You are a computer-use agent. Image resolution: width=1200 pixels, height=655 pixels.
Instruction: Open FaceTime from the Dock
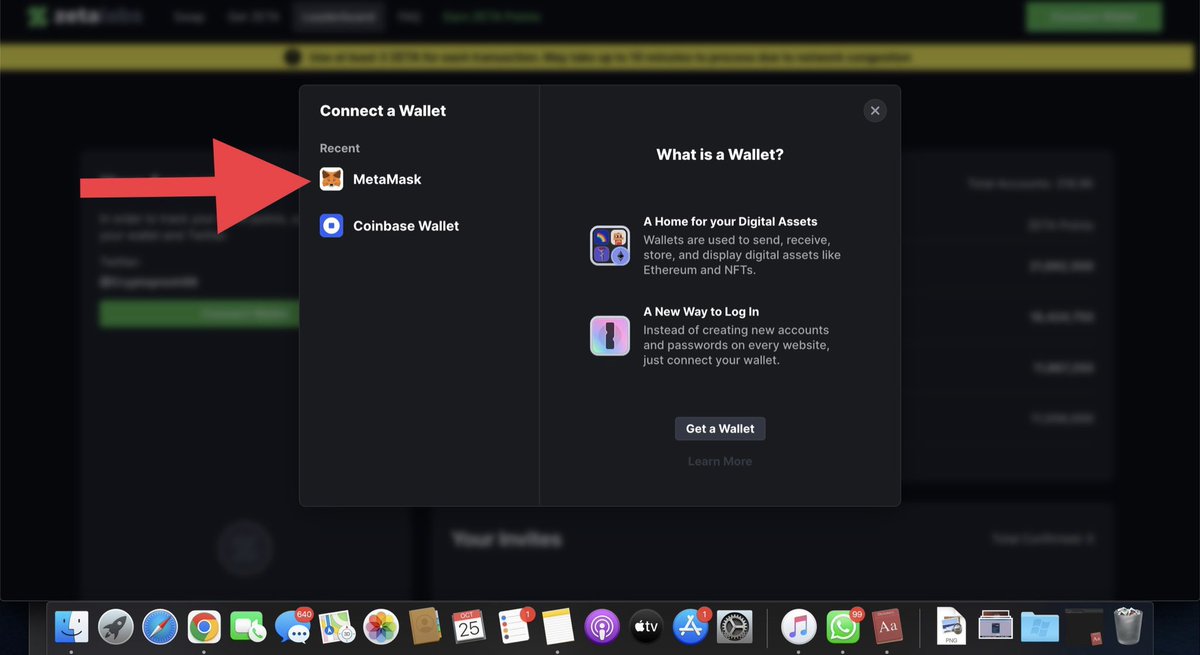(x=248, y=627)
